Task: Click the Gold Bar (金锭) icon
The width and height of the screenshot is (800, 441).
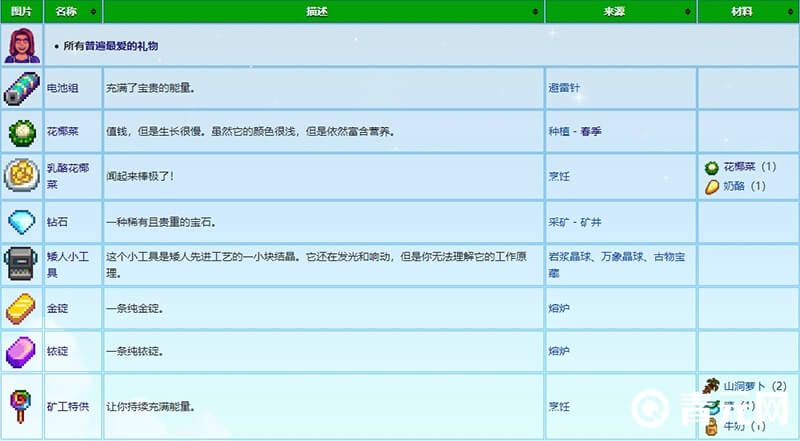Action: click(21, 308)
